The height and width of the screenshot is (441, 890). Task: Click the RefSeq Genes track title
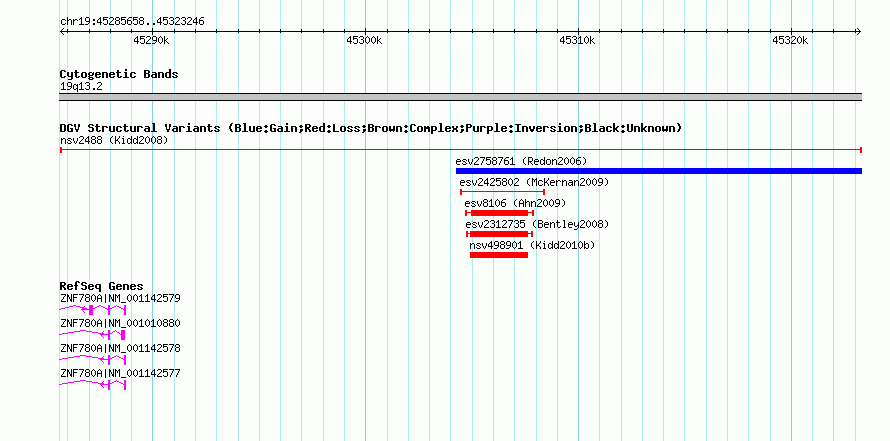click(x=102, y=286)
